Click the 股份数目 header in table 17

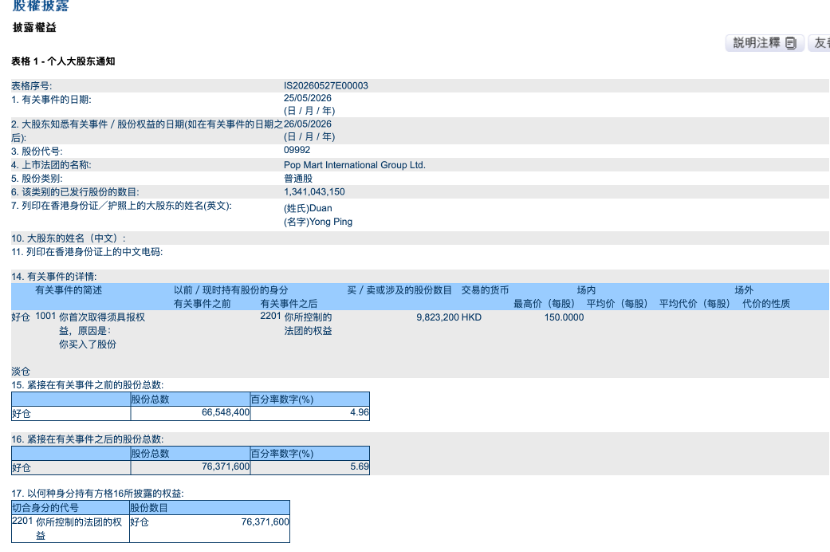[209, 508]
